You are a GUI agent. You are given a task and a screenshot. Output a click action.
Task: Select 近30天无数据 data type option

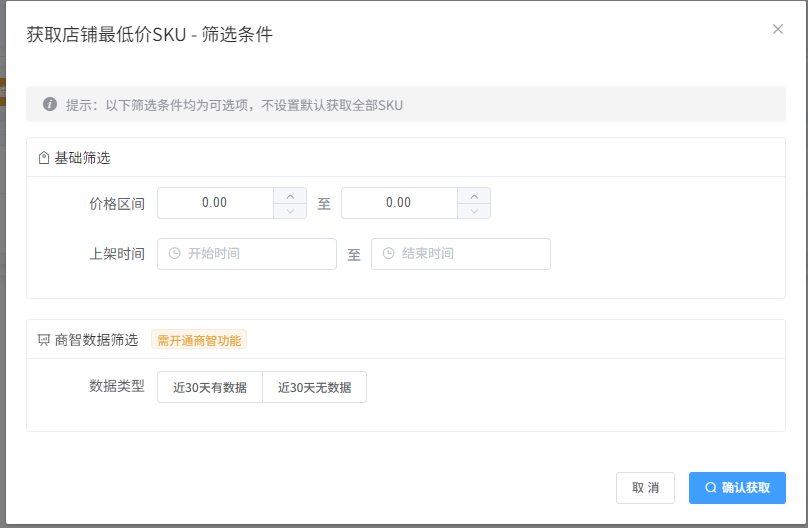[x=315, y=387]
